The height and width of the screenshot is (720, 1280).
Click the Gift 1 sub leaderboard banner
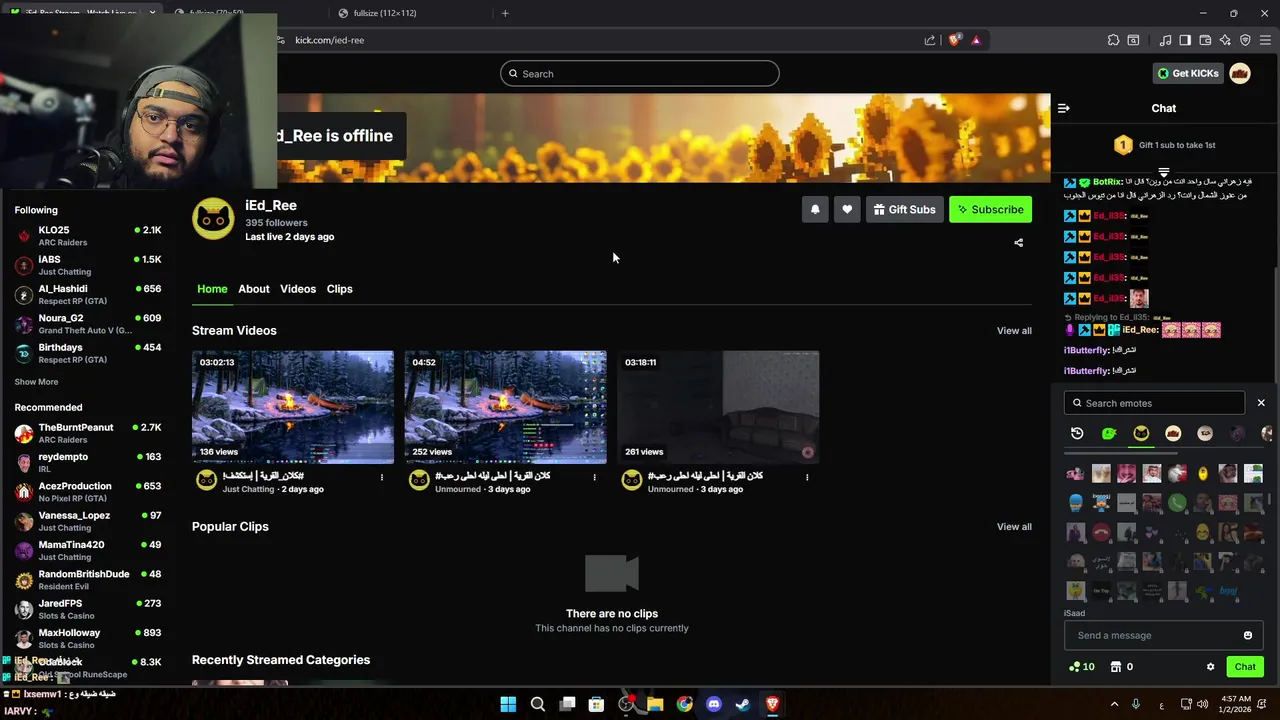point(1164,145)
